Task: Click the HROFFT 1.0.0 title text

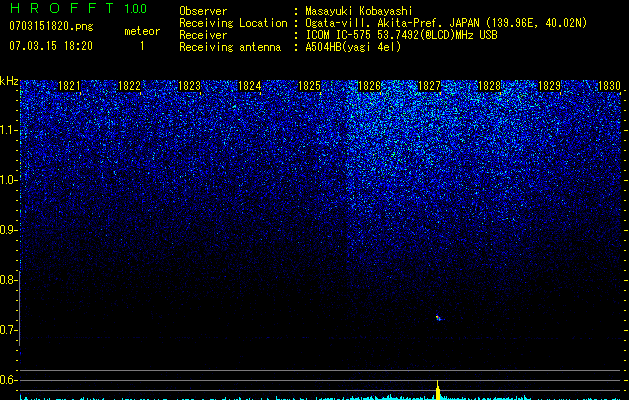Action: click(79, 8)
